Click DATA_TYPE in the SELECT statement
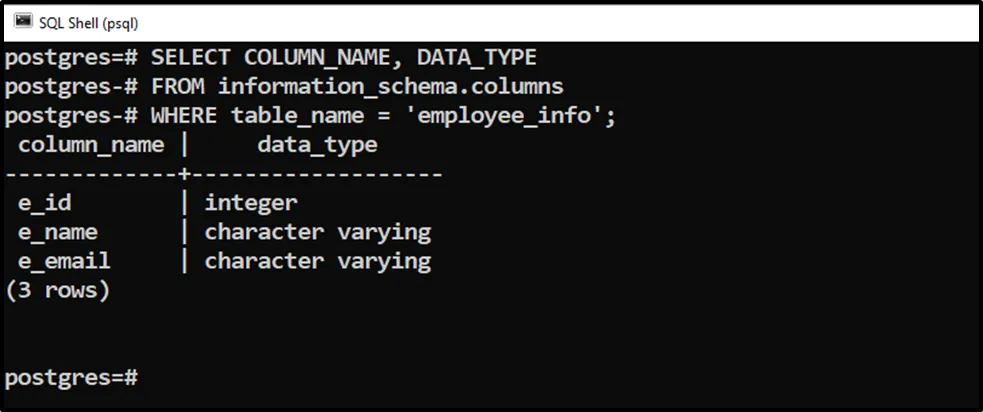This screenshot has height=412, width=983. (x=477, y=58)
